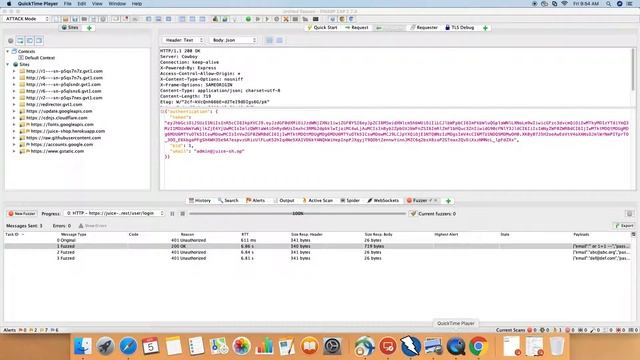Click the Open Session toolbar icon

point(66,19)
